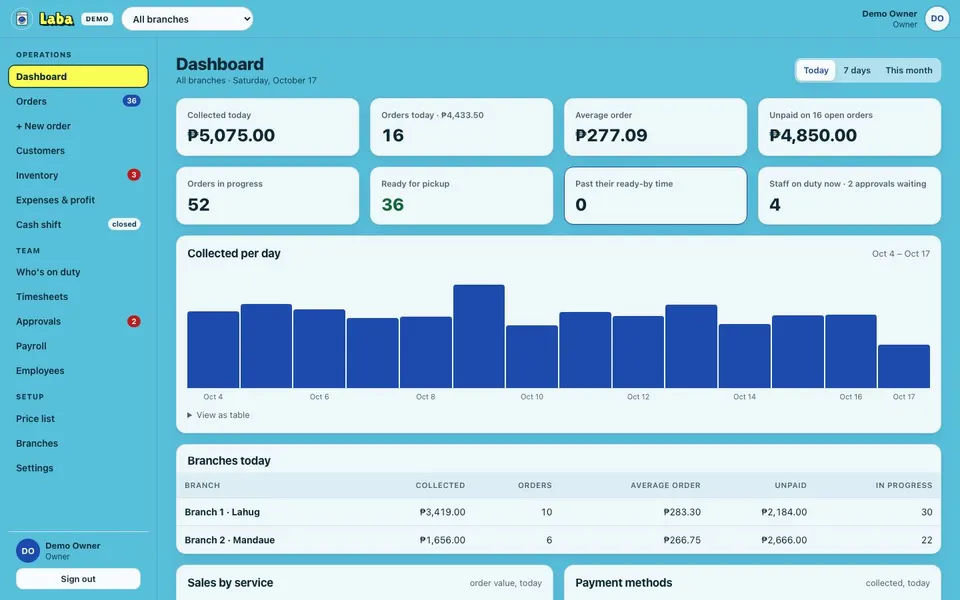The height and width of the screenshot is (600, 960).
Task: Open the Demo Owner account menu
Action: 890,18
